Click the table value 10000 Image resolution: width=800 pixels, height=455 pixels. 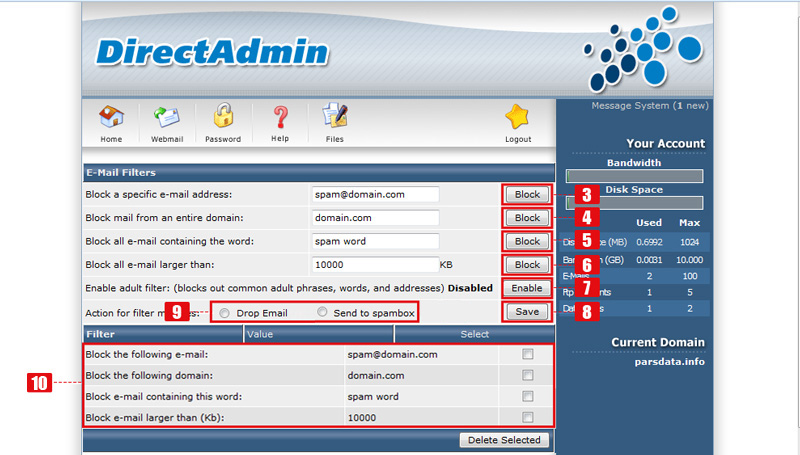[362, 418]
